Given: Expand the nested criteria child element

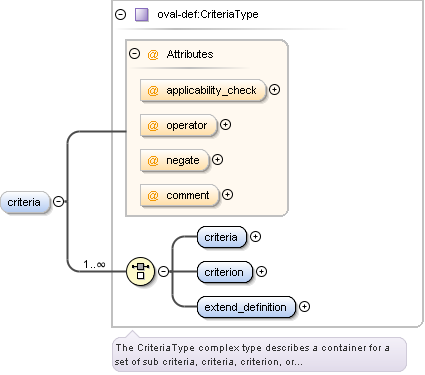Looking at the screenshot, I should click(255, 237).
